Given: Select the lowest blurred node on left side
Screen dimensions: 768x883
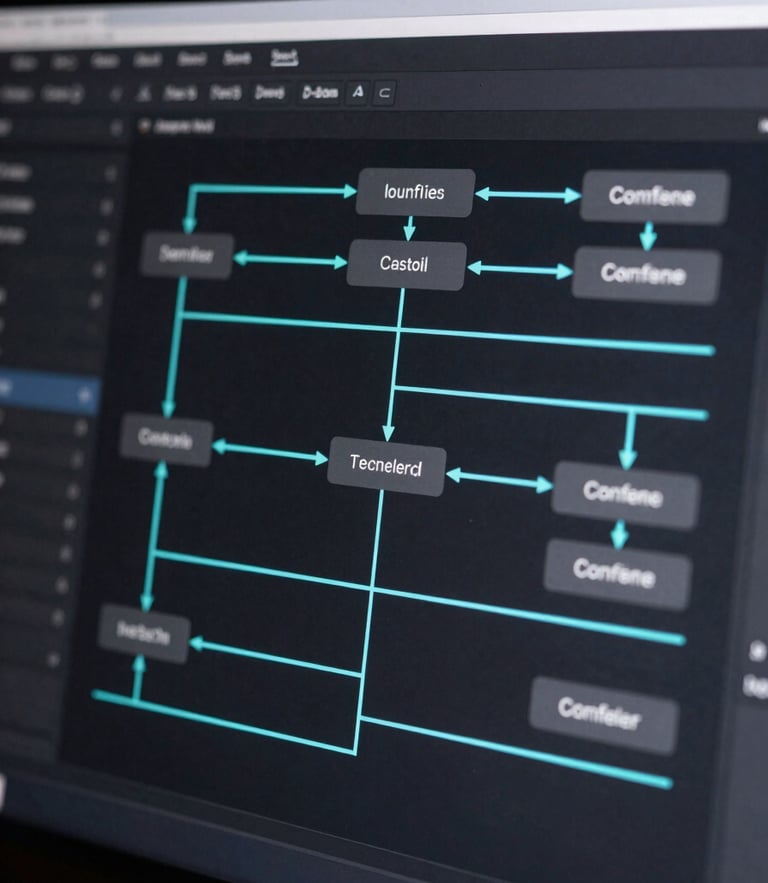Looking at the screenshot, I should [x=144, y=634].
